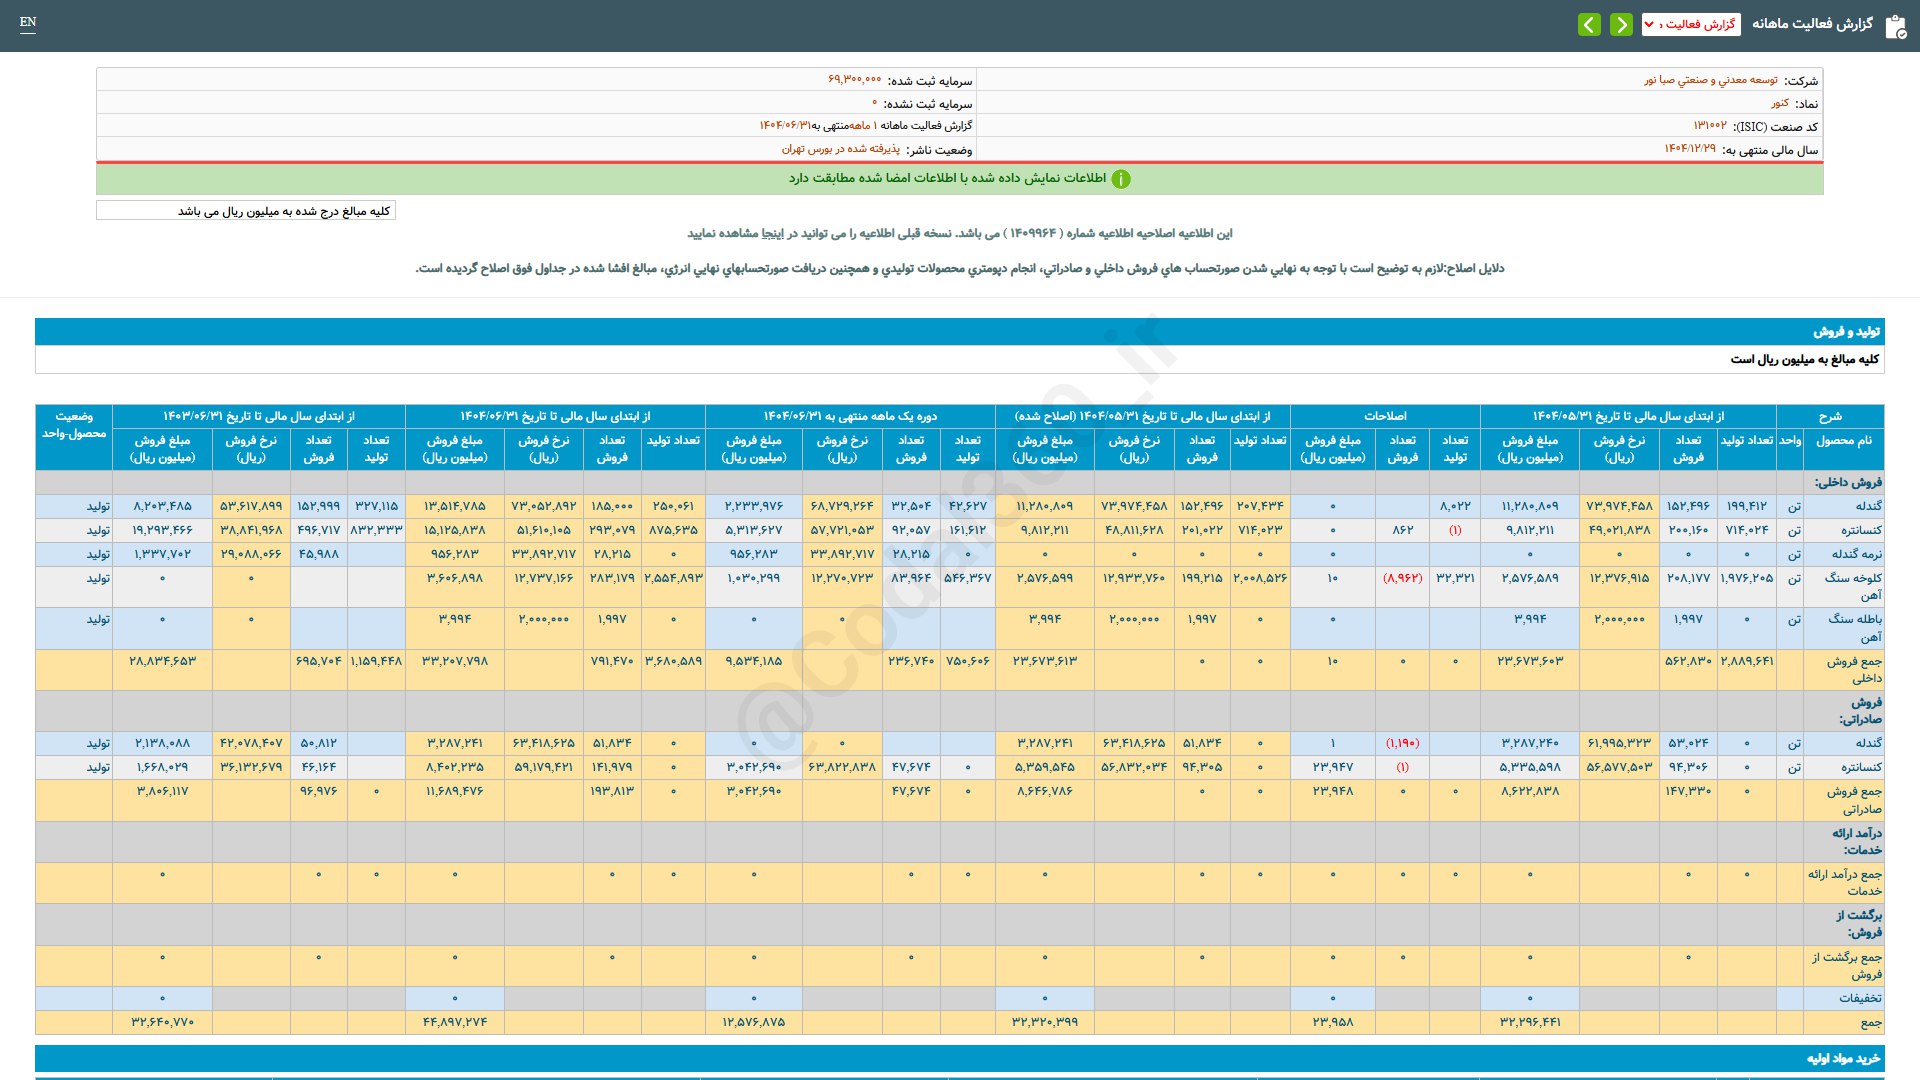Open the اینجا link to previous notice
The image size is (1920, 1080).
pyautogui.click(x=773, y=233)
